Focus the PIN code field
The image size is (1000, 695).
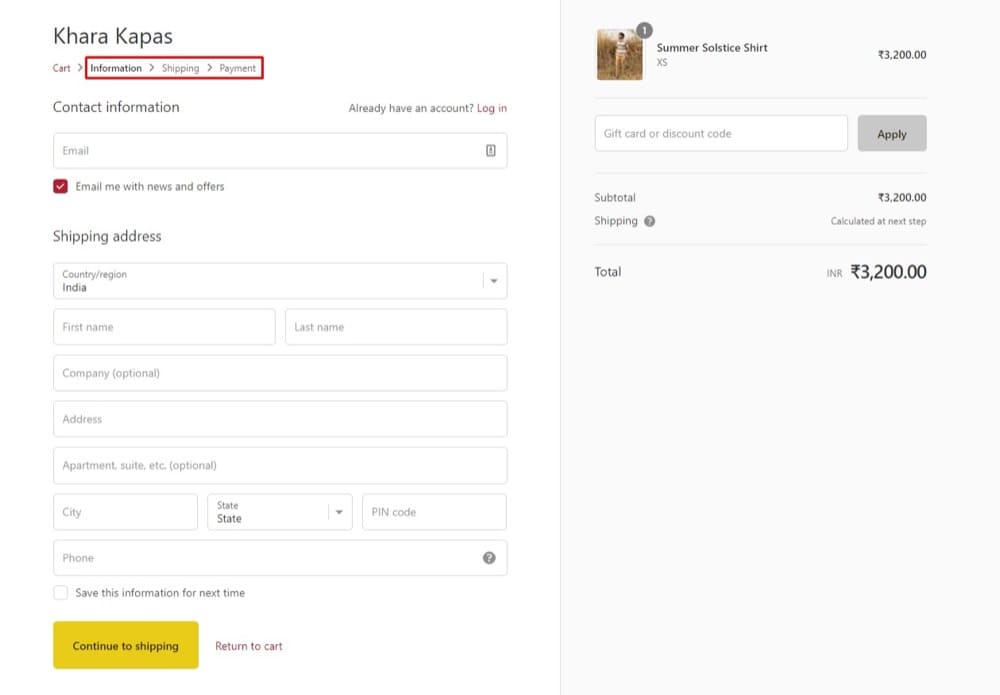tap(434, 512)
